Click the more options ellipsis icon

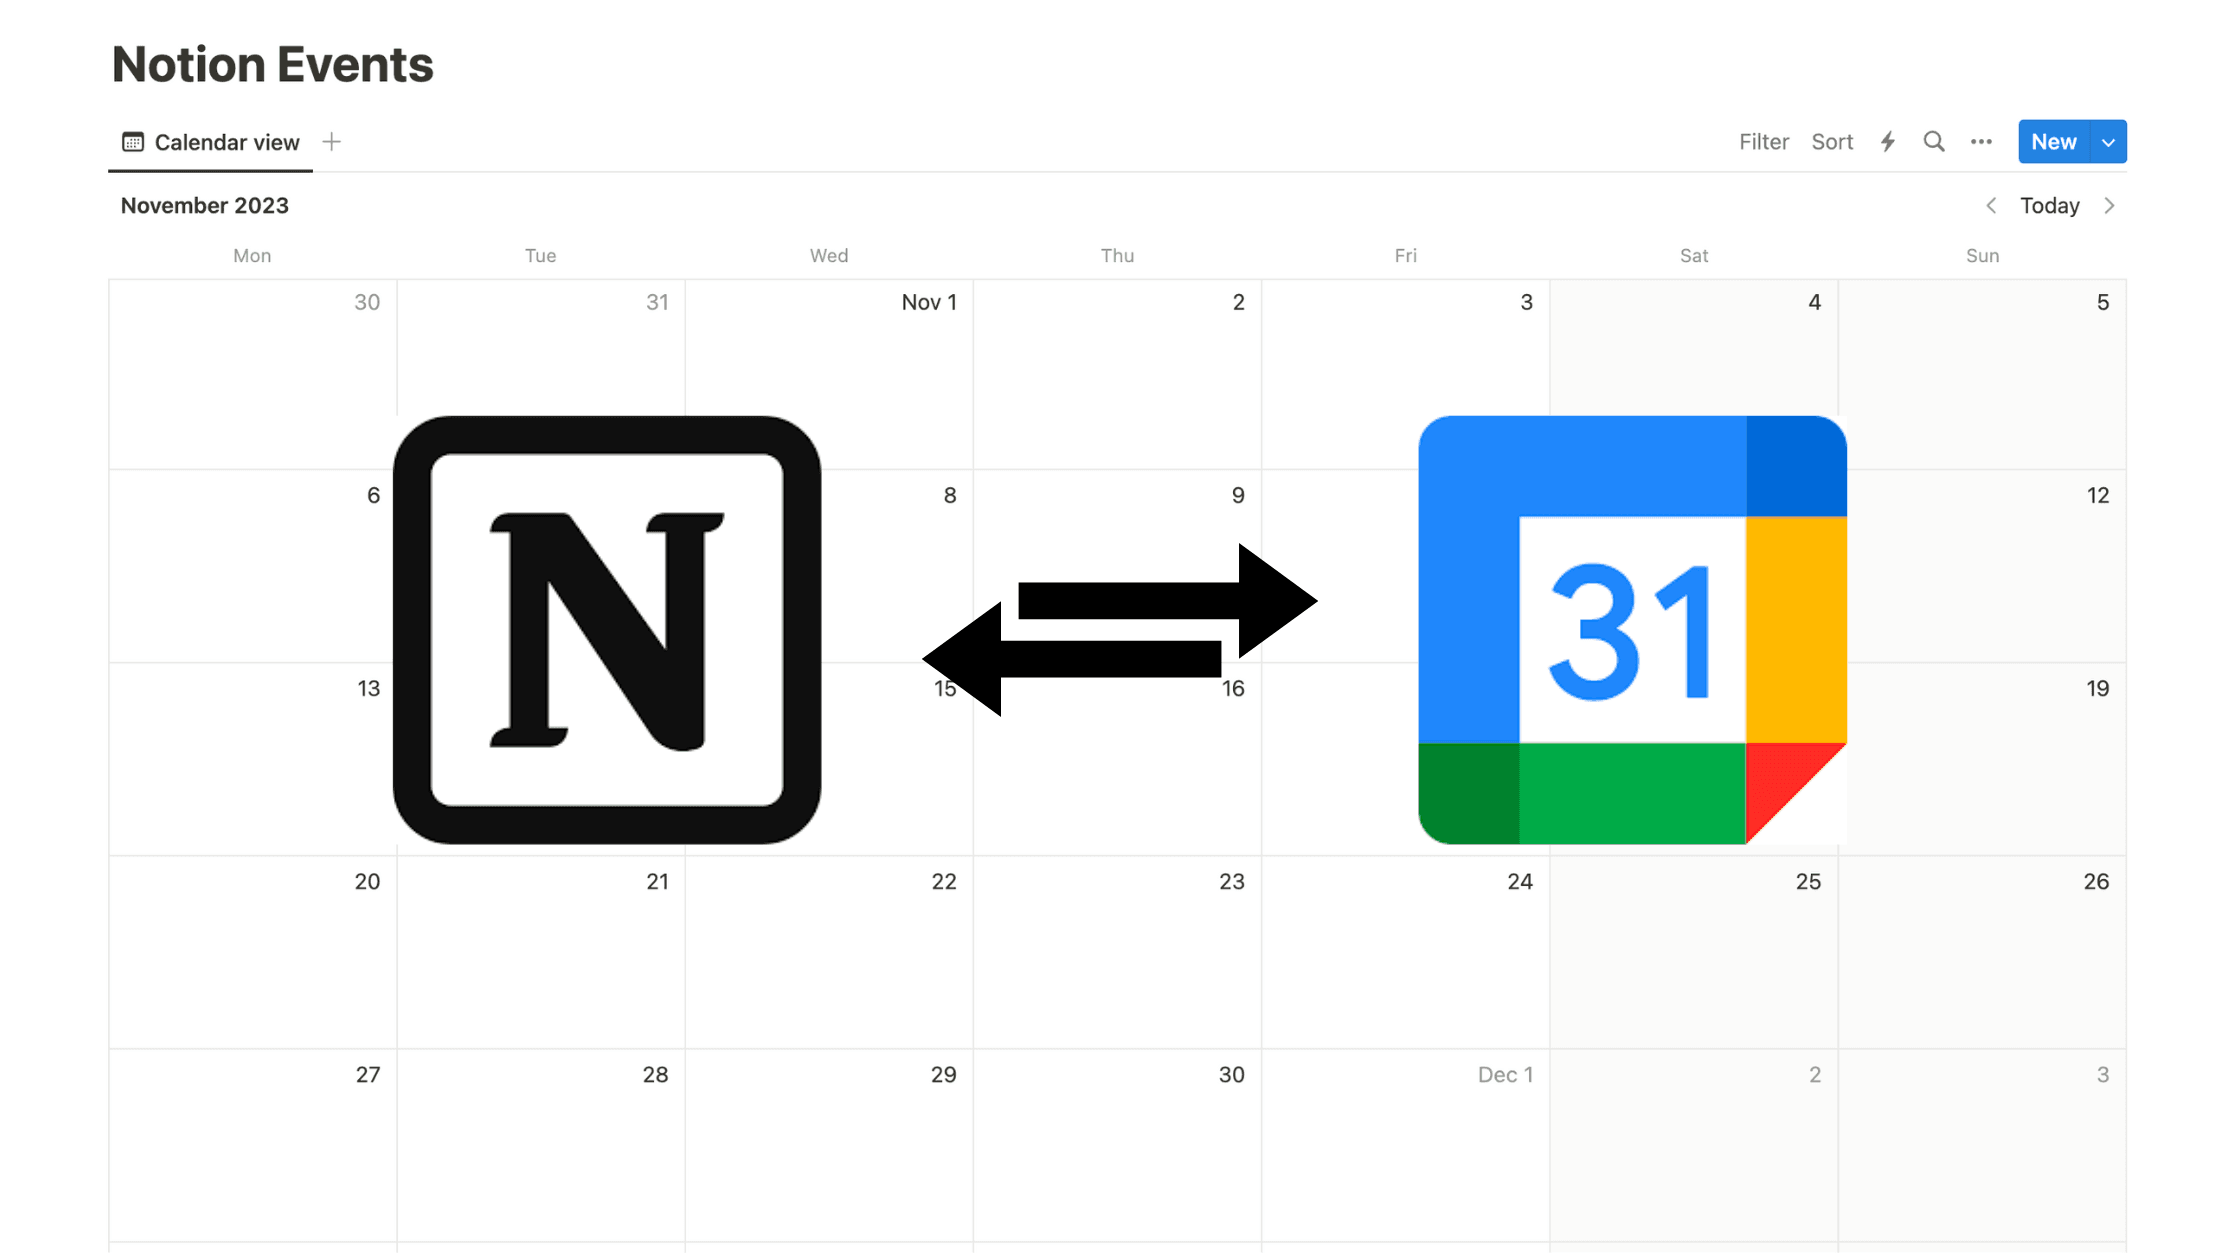point(1982,142)
